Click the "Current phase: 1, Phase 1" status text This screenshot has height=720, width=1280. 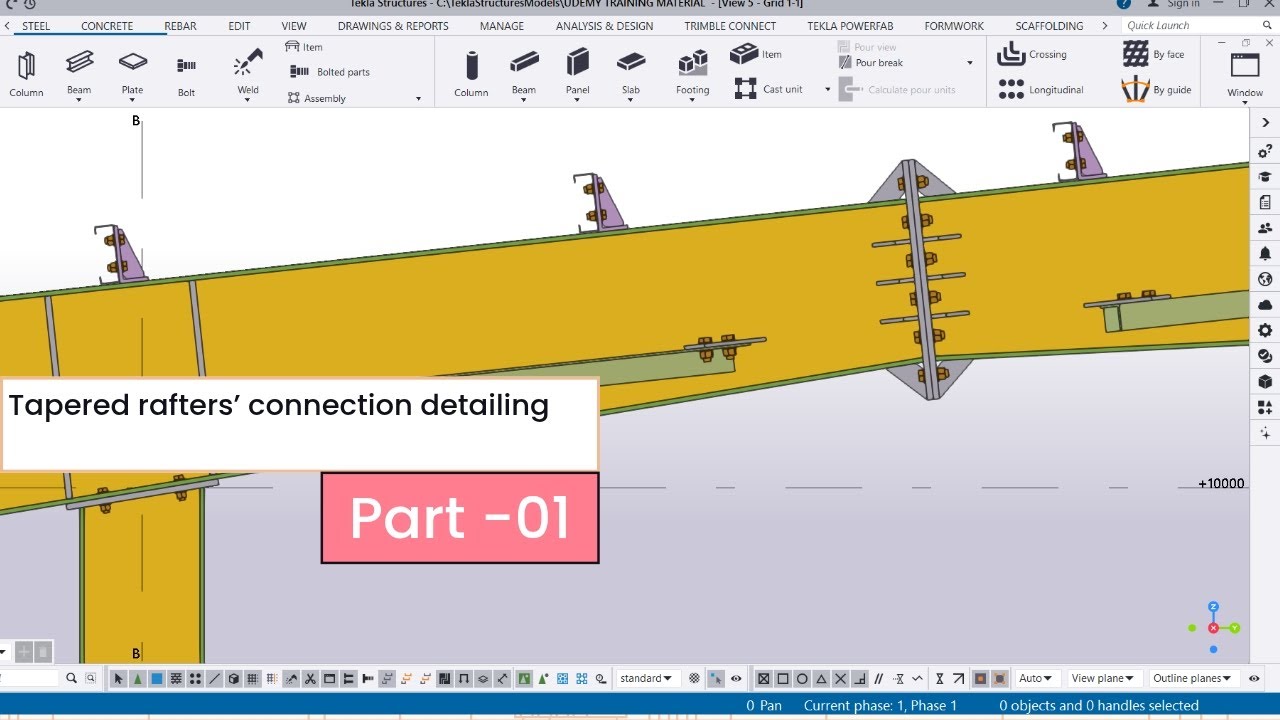(880, 706)
